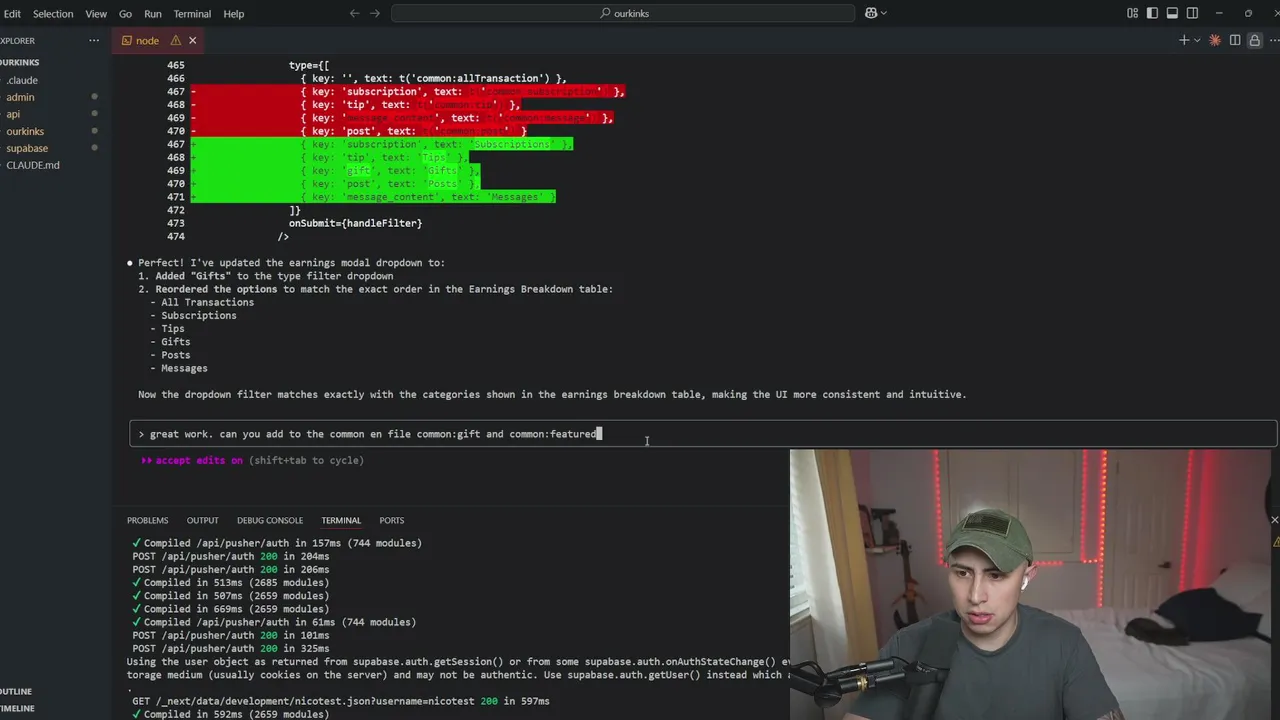
Task: Switch to the Output panel tab
Action: tap(202, 520)
